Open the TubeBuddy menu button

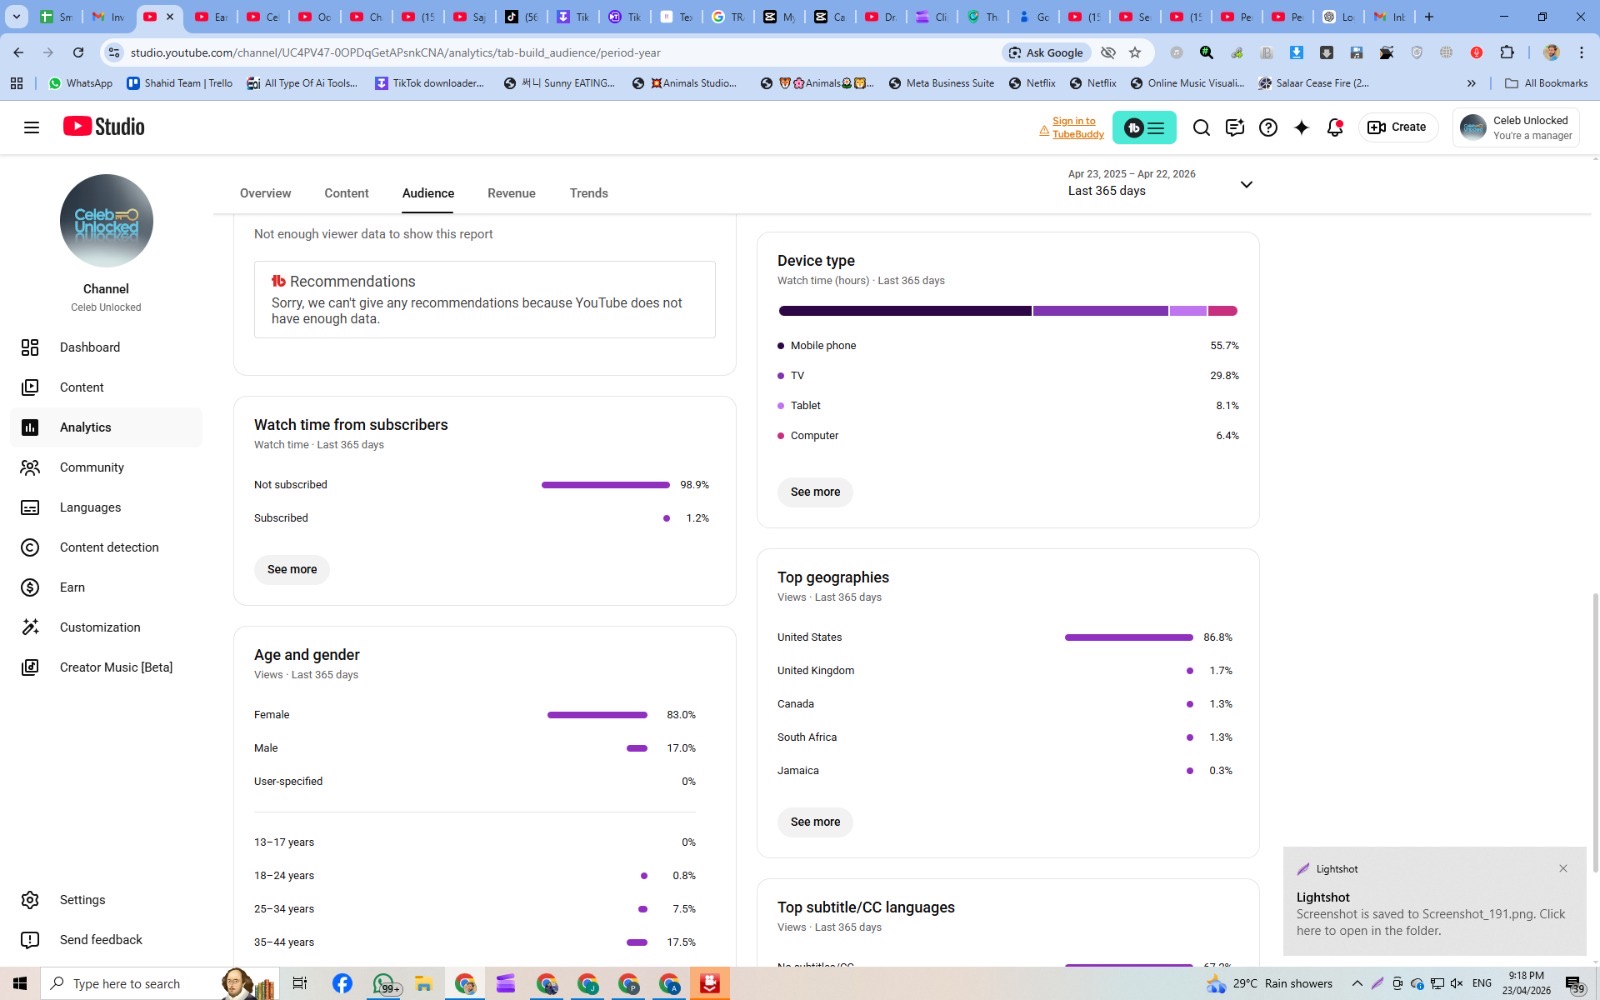[x=1144, y=128]
